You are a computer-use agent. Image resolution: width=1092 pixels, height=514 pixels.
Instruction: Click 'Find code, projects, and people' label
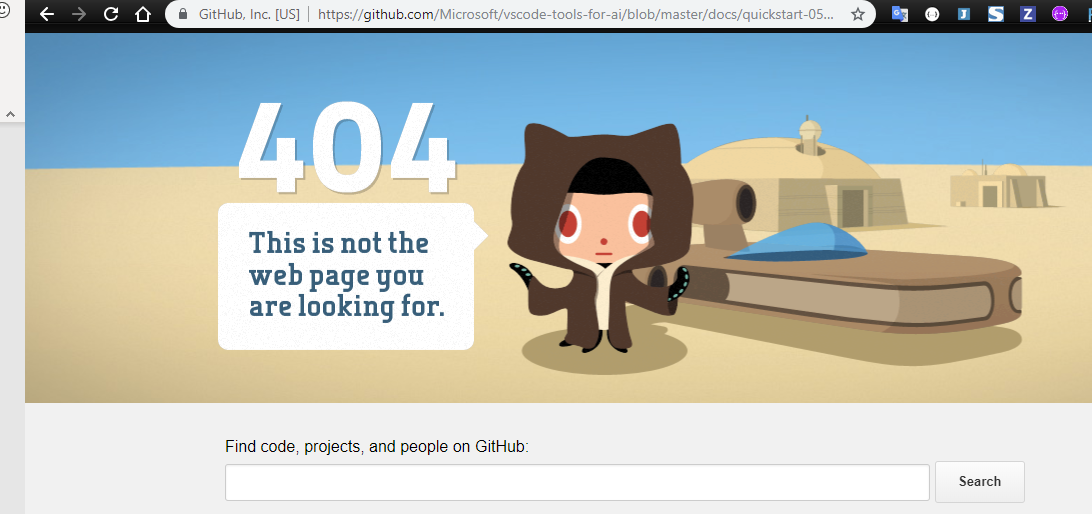(x=377, y=446)
